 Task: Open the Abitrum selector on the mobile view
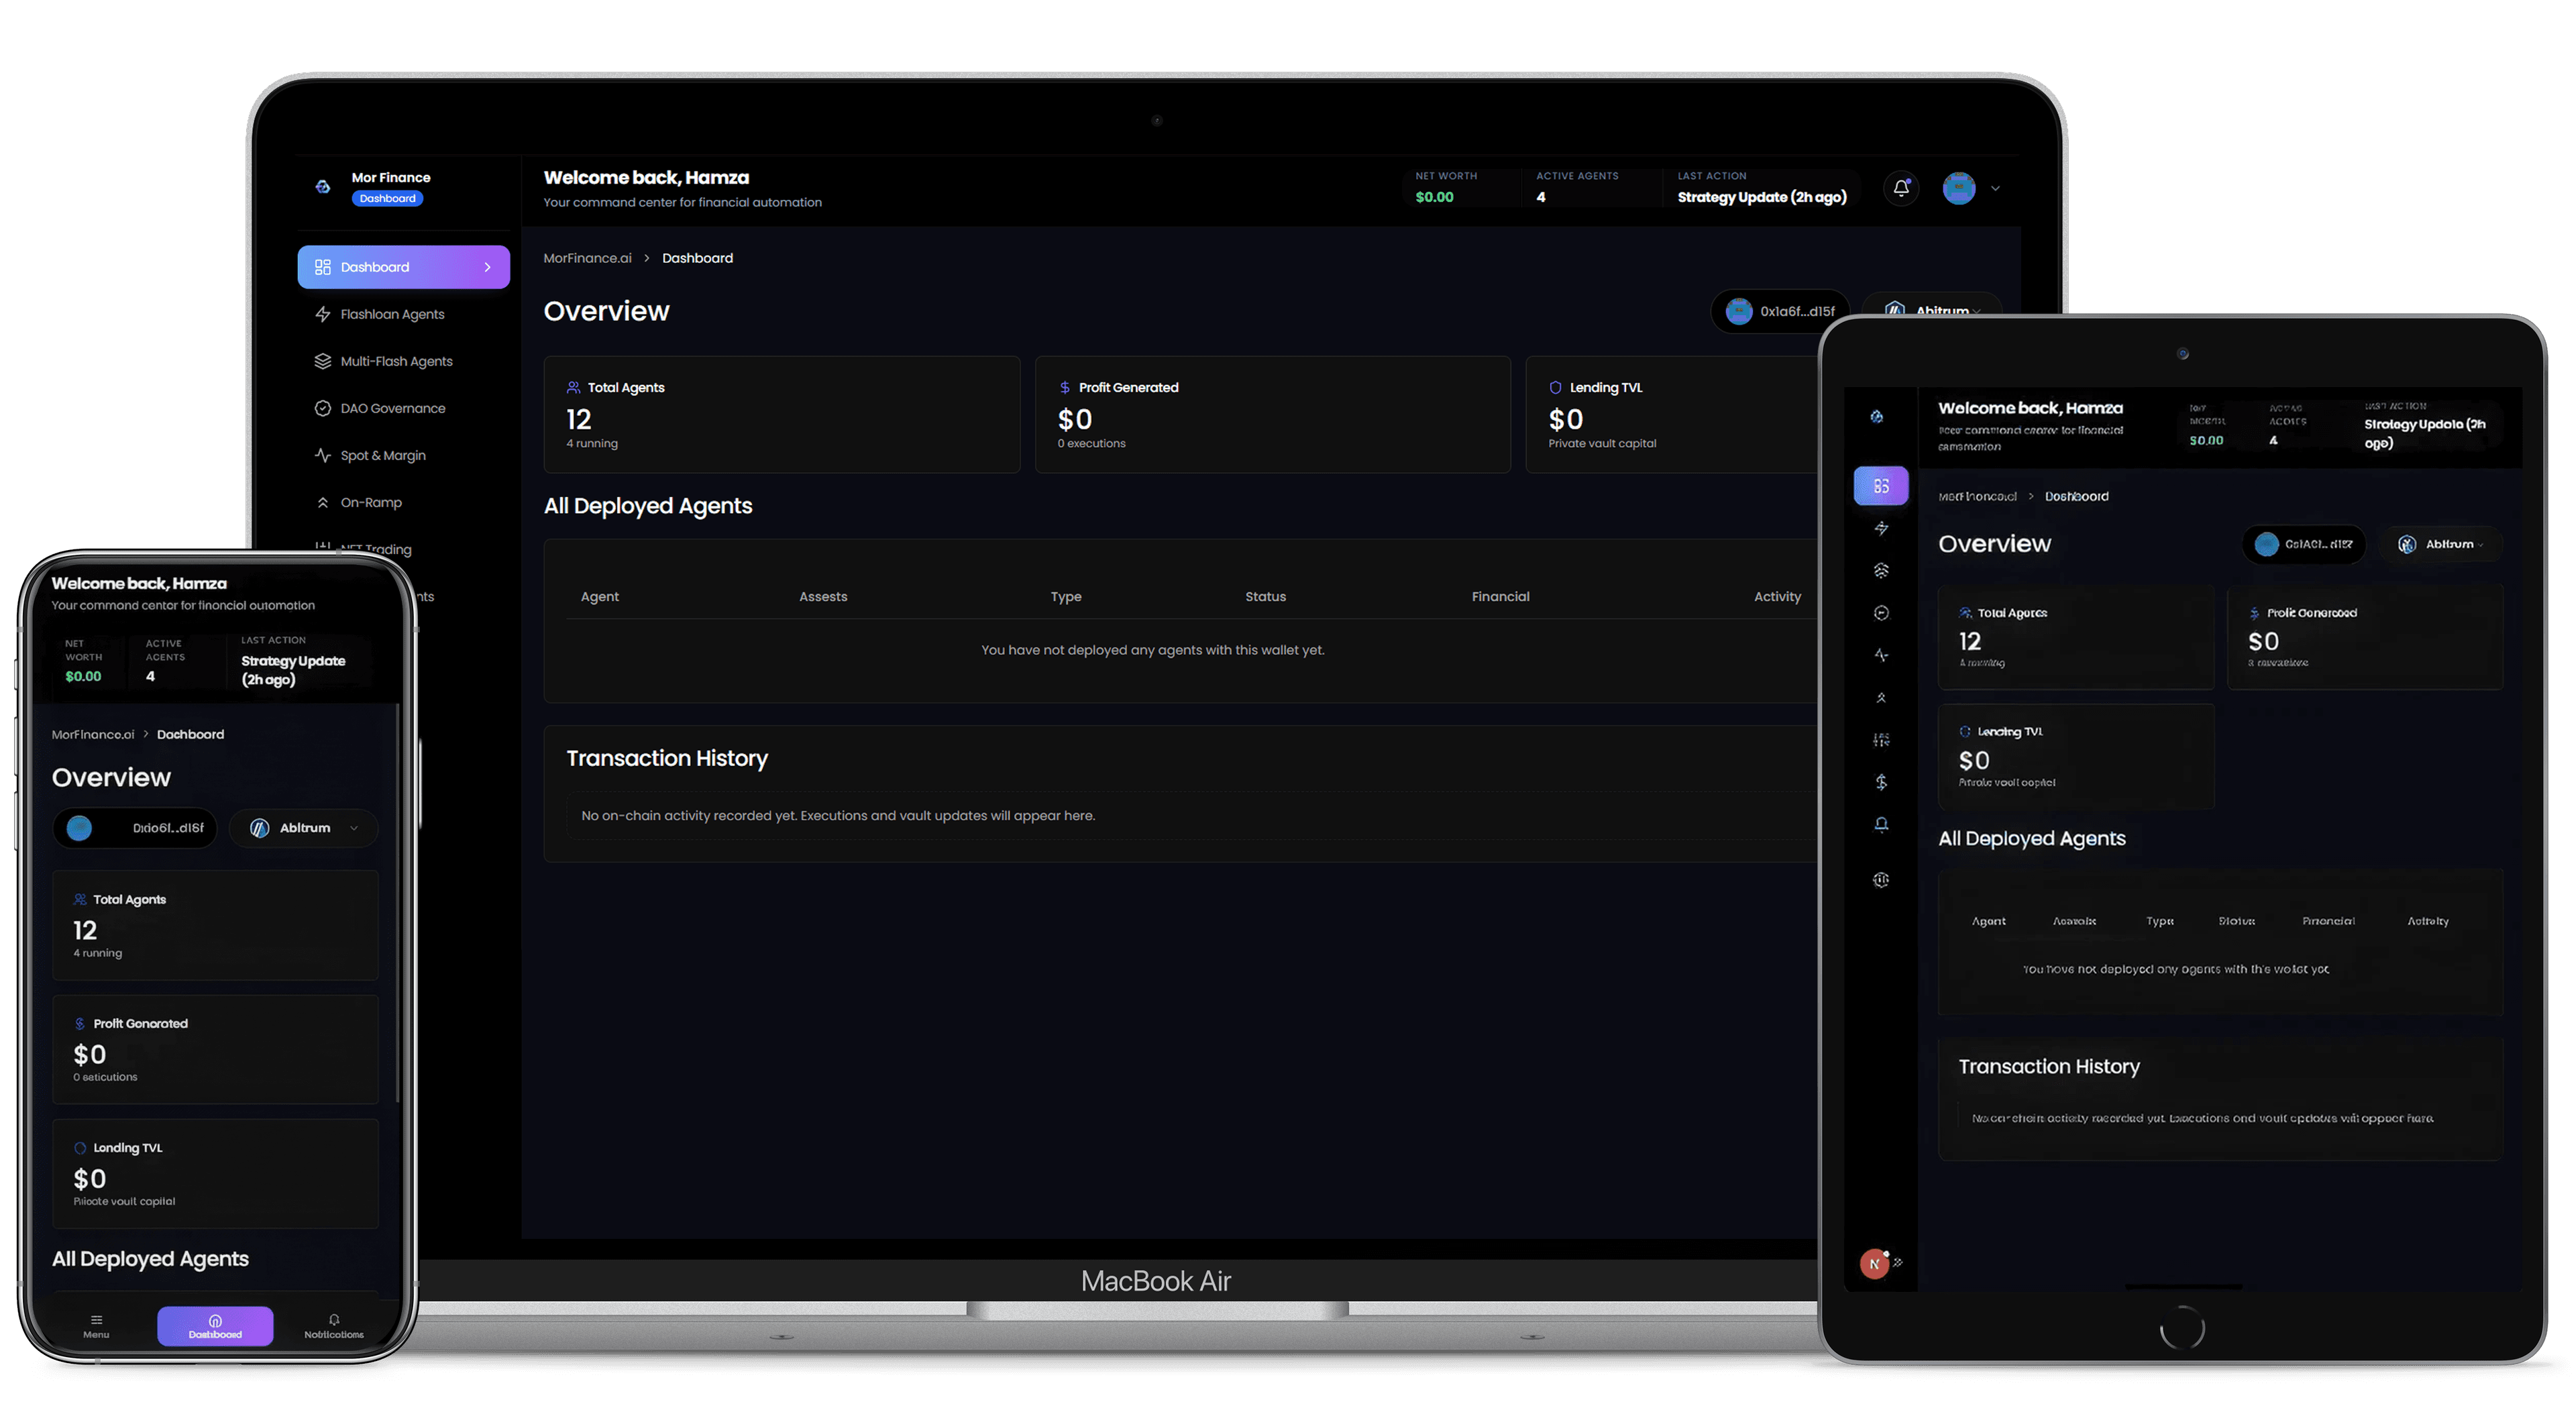pos(303,828)
